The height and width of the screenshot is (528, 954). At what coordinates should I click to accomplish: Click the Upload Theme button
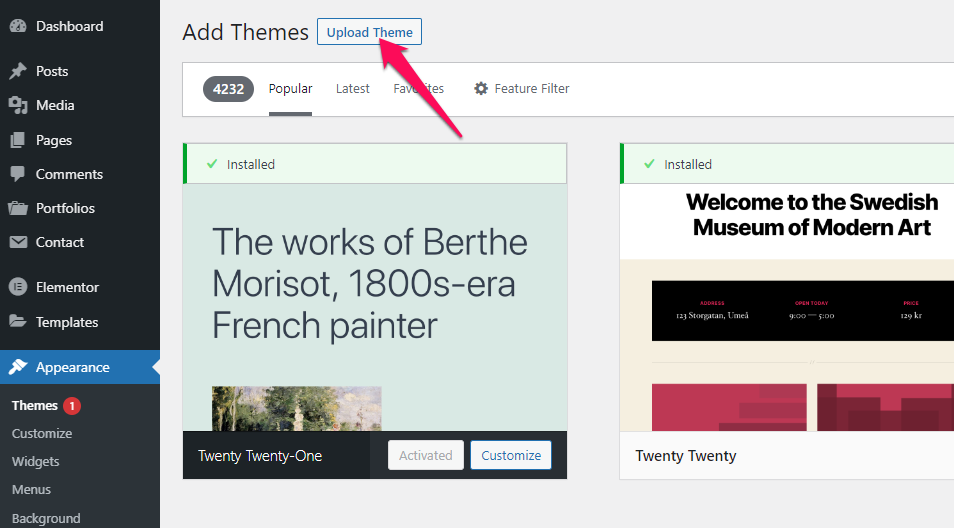[x=369, y=32]
